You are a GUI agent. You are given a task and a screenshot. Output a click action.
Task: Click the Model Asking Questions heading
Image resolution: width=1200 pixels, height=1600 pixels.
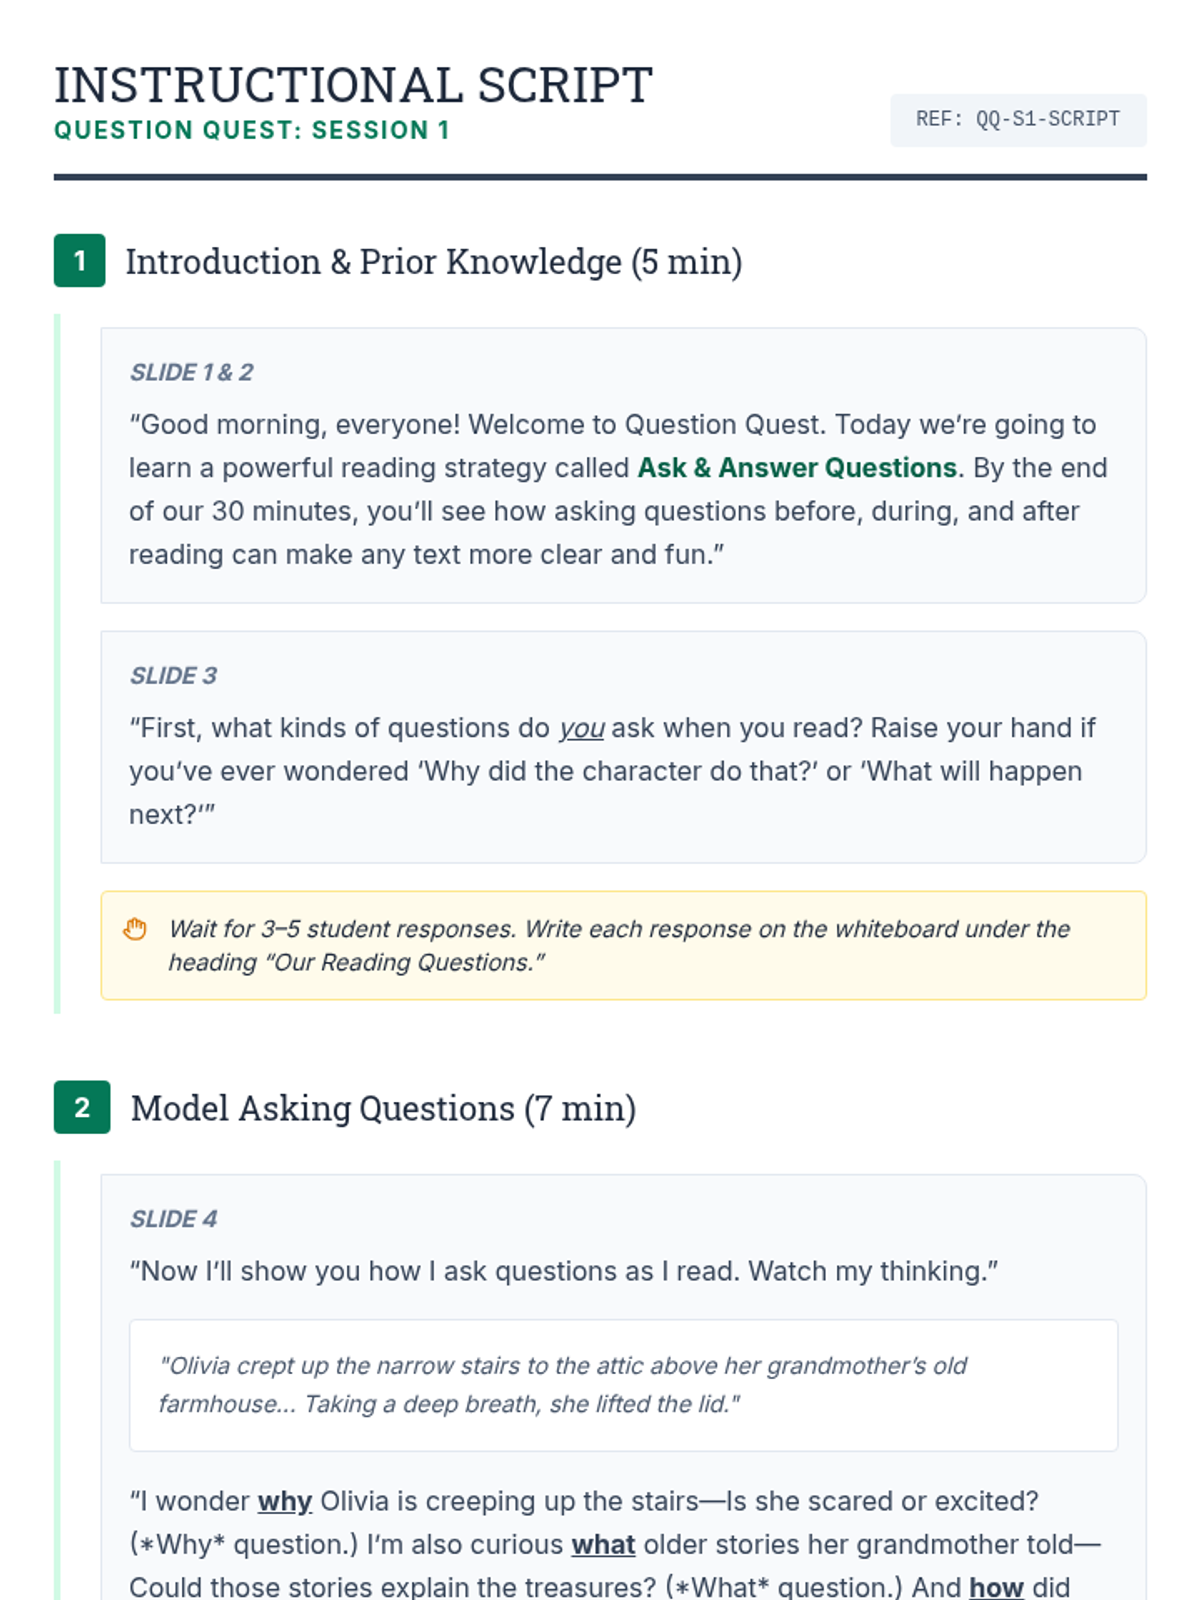pos(384,1108)
